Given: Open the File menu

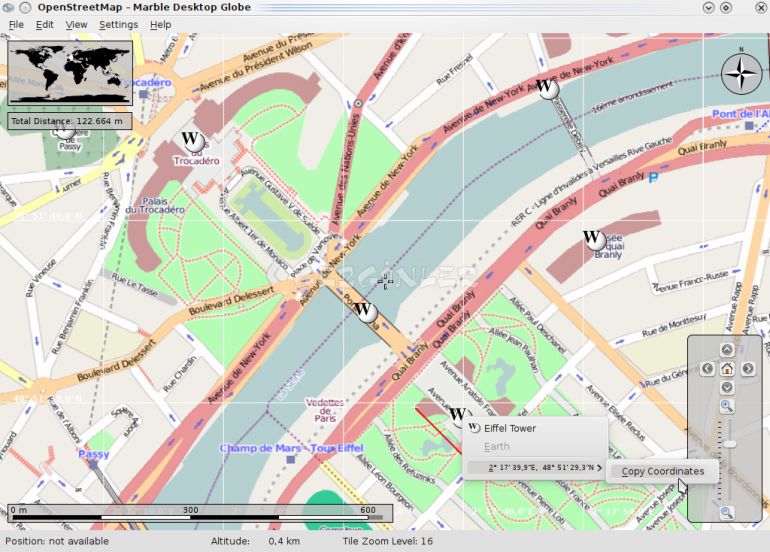Looking at the screenshot, I should [x=16, y=25].
